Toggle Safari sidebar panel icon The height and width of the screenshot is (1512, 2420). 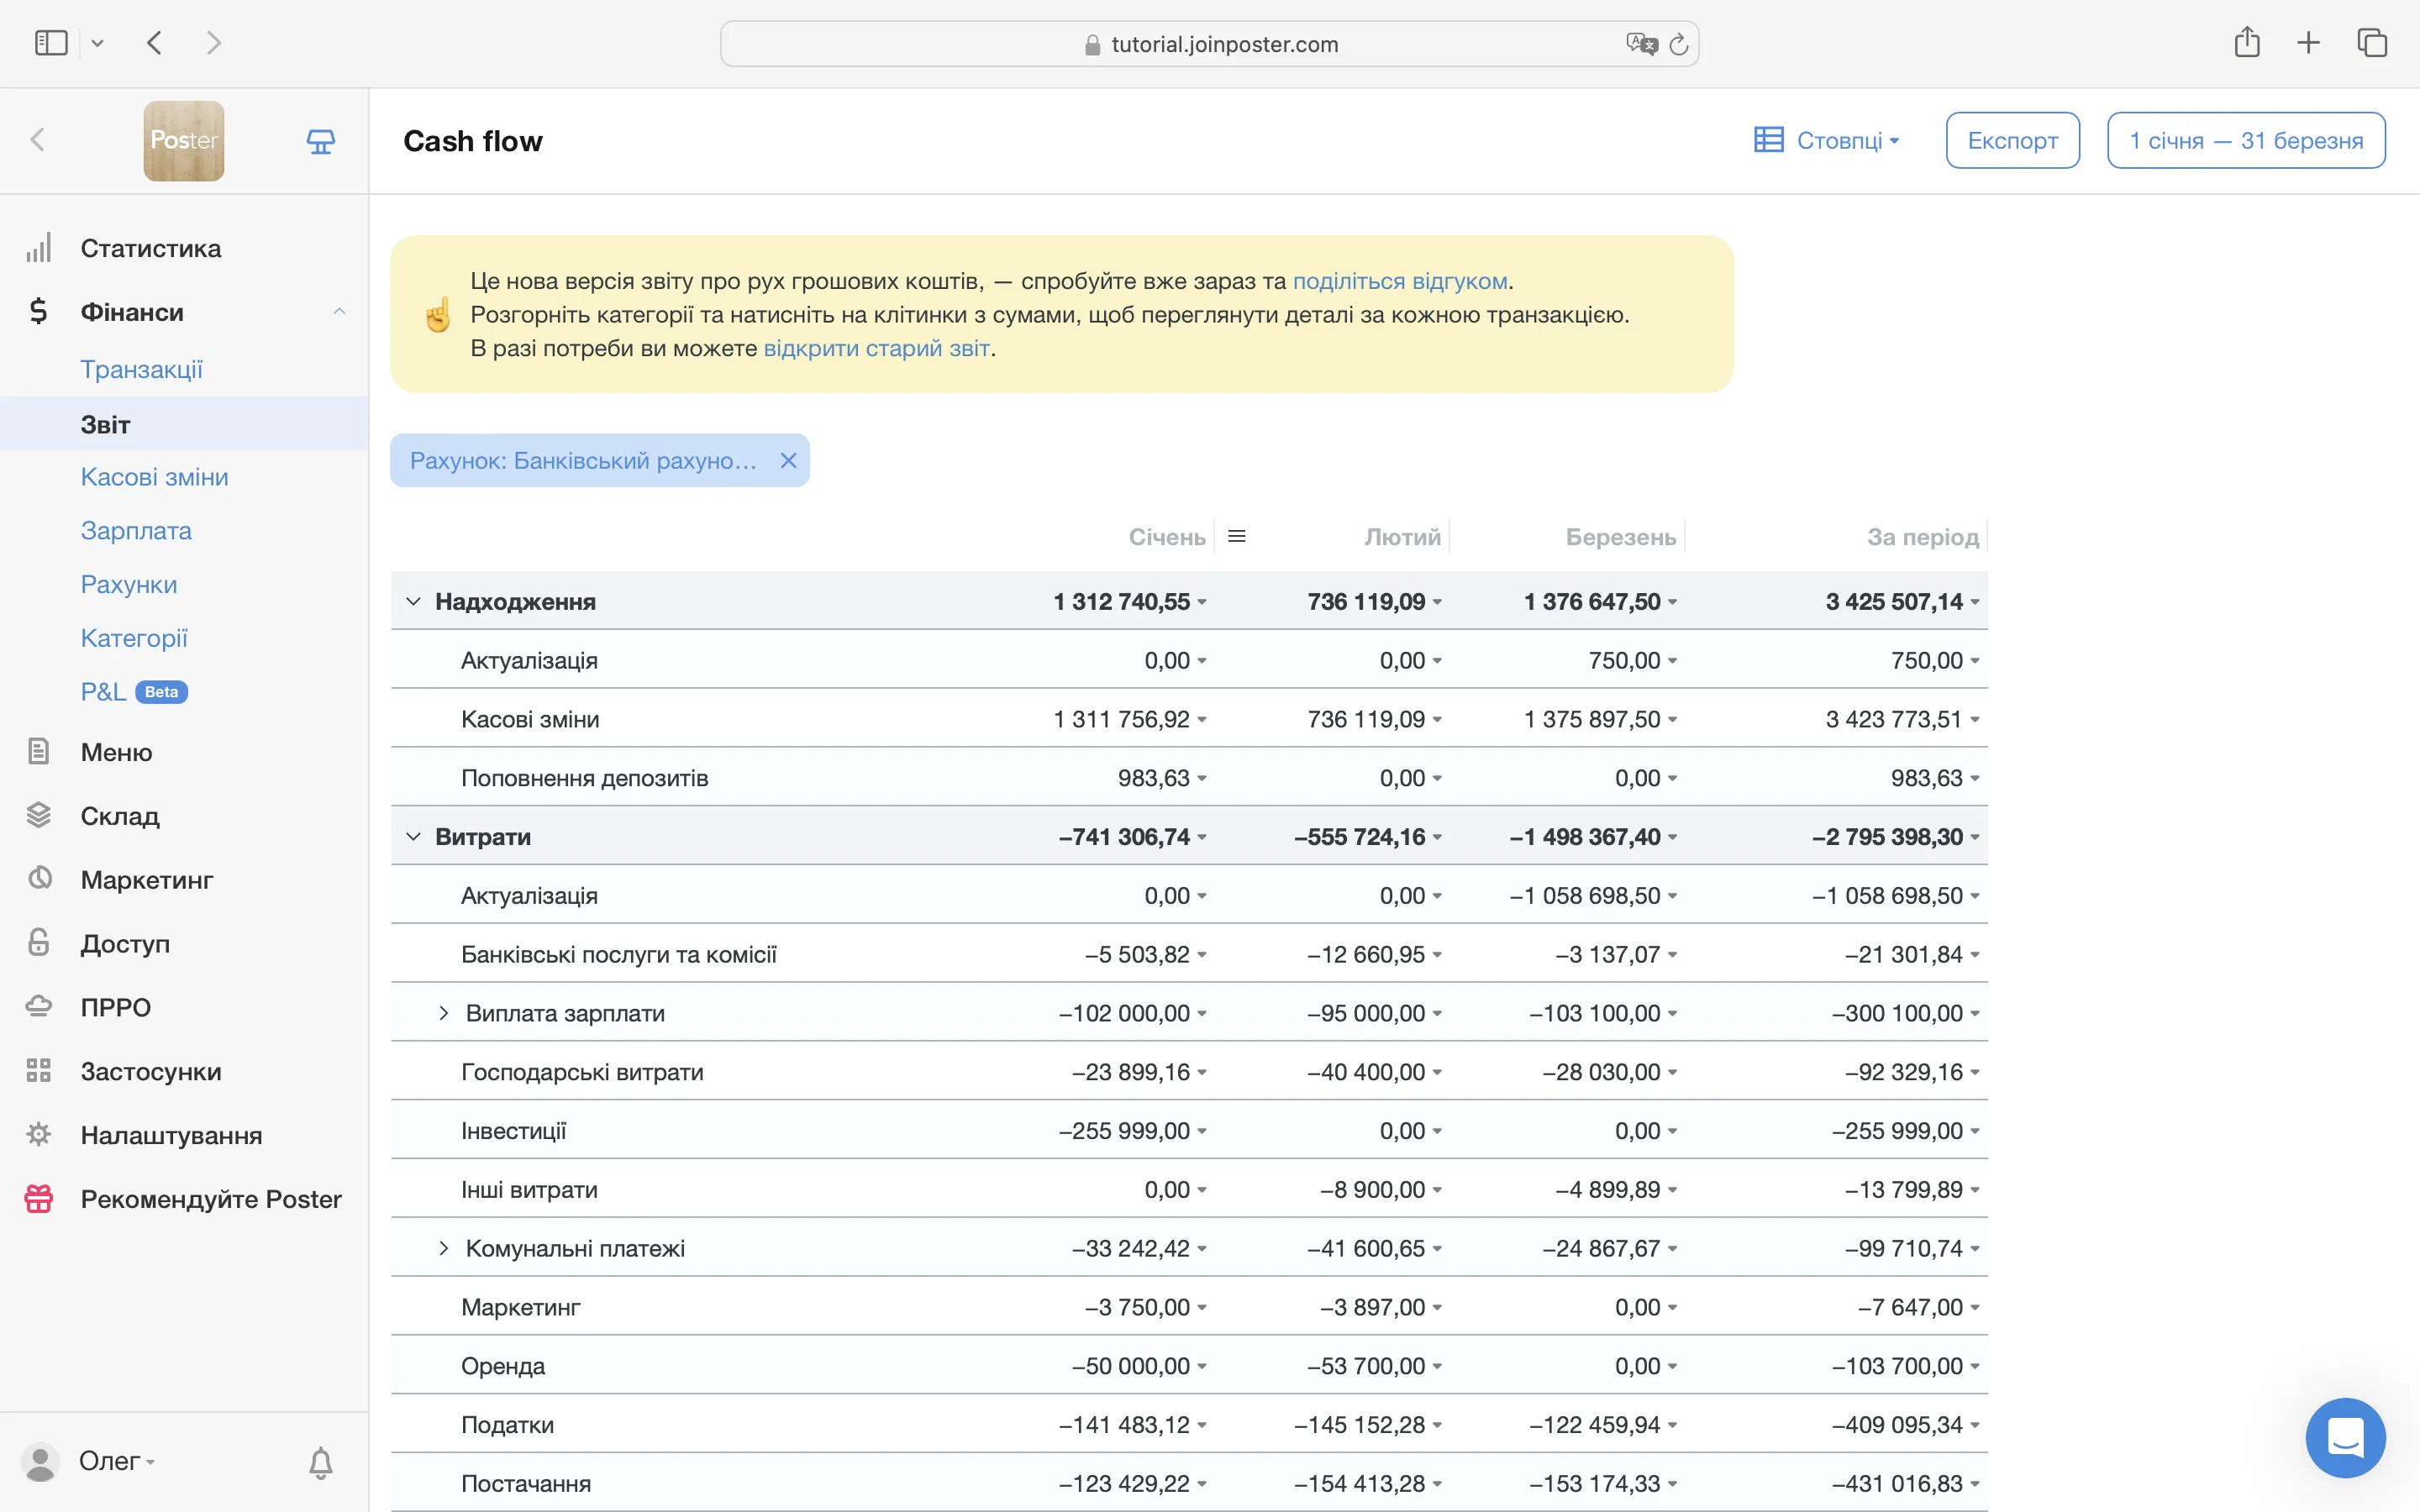pyautogui.click(x=51, y=43)
